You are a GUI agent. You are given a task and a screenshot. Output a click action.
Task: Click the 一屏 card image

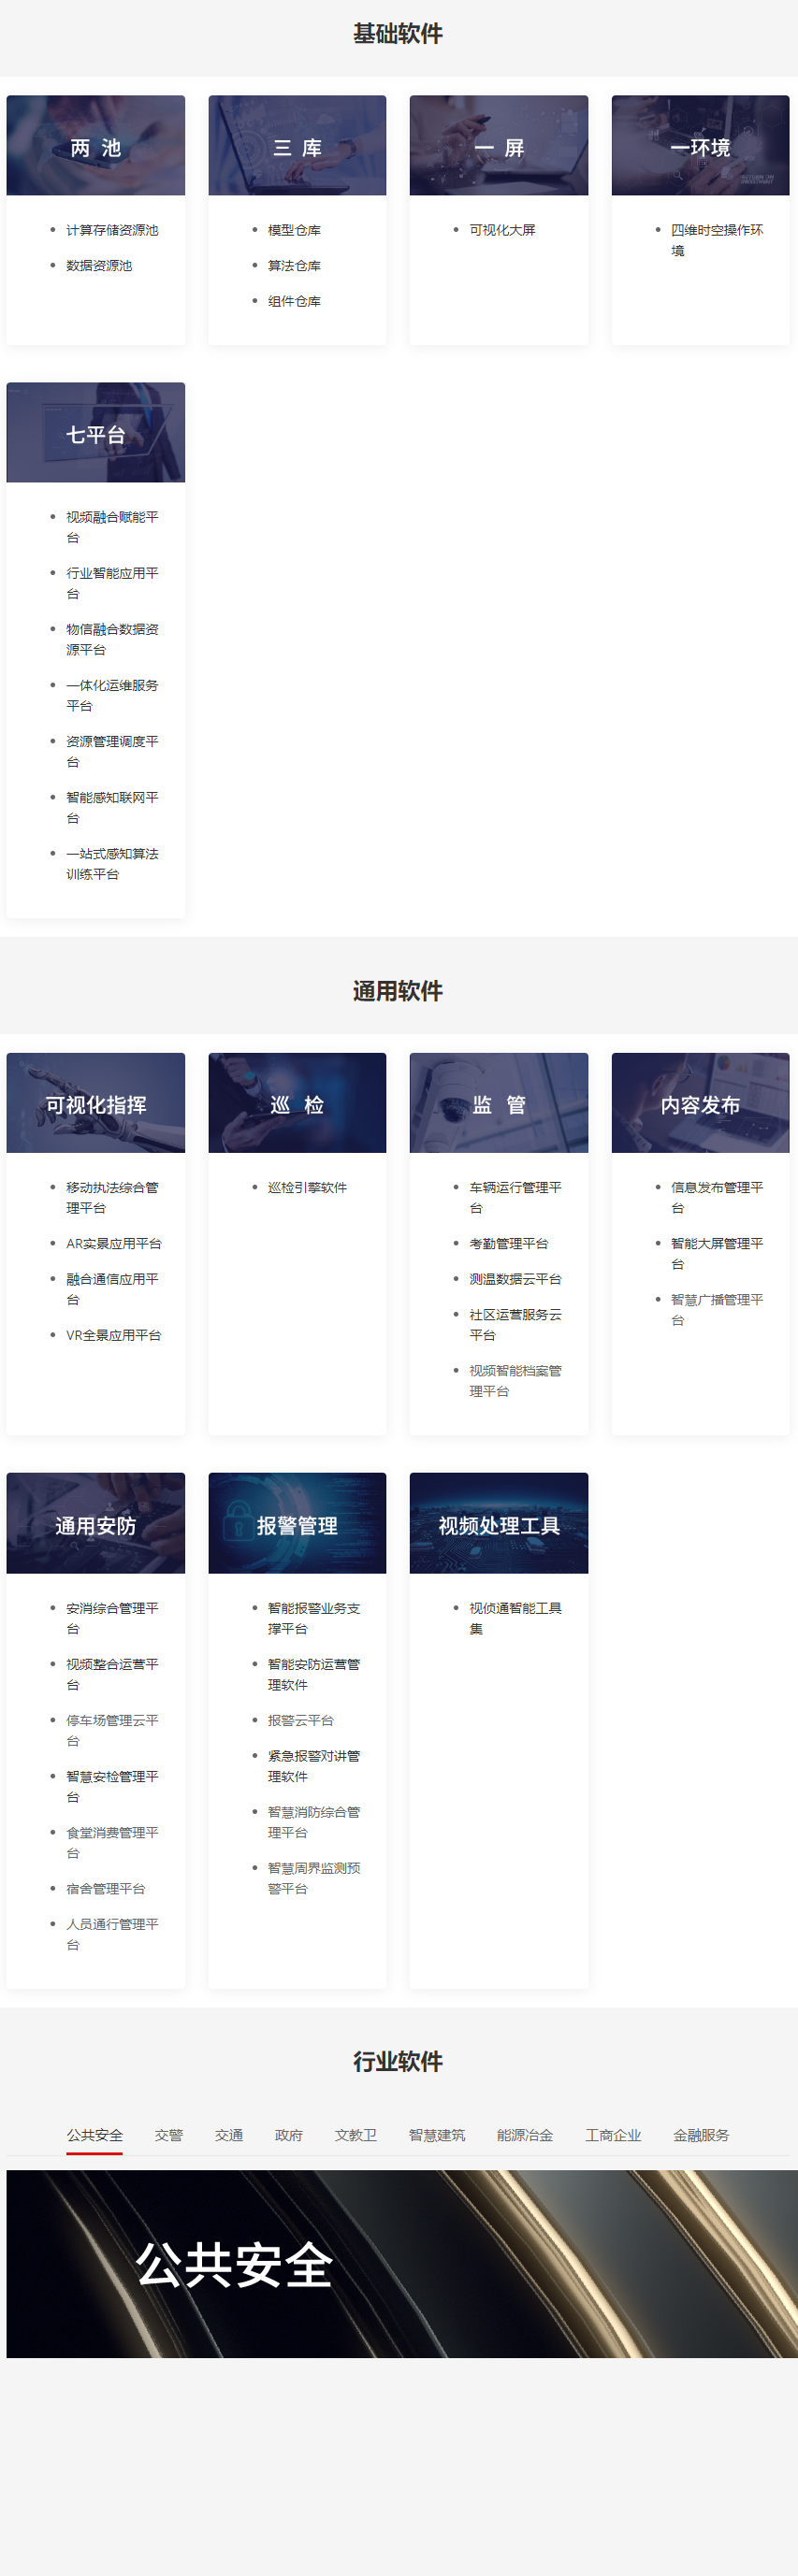499,145
